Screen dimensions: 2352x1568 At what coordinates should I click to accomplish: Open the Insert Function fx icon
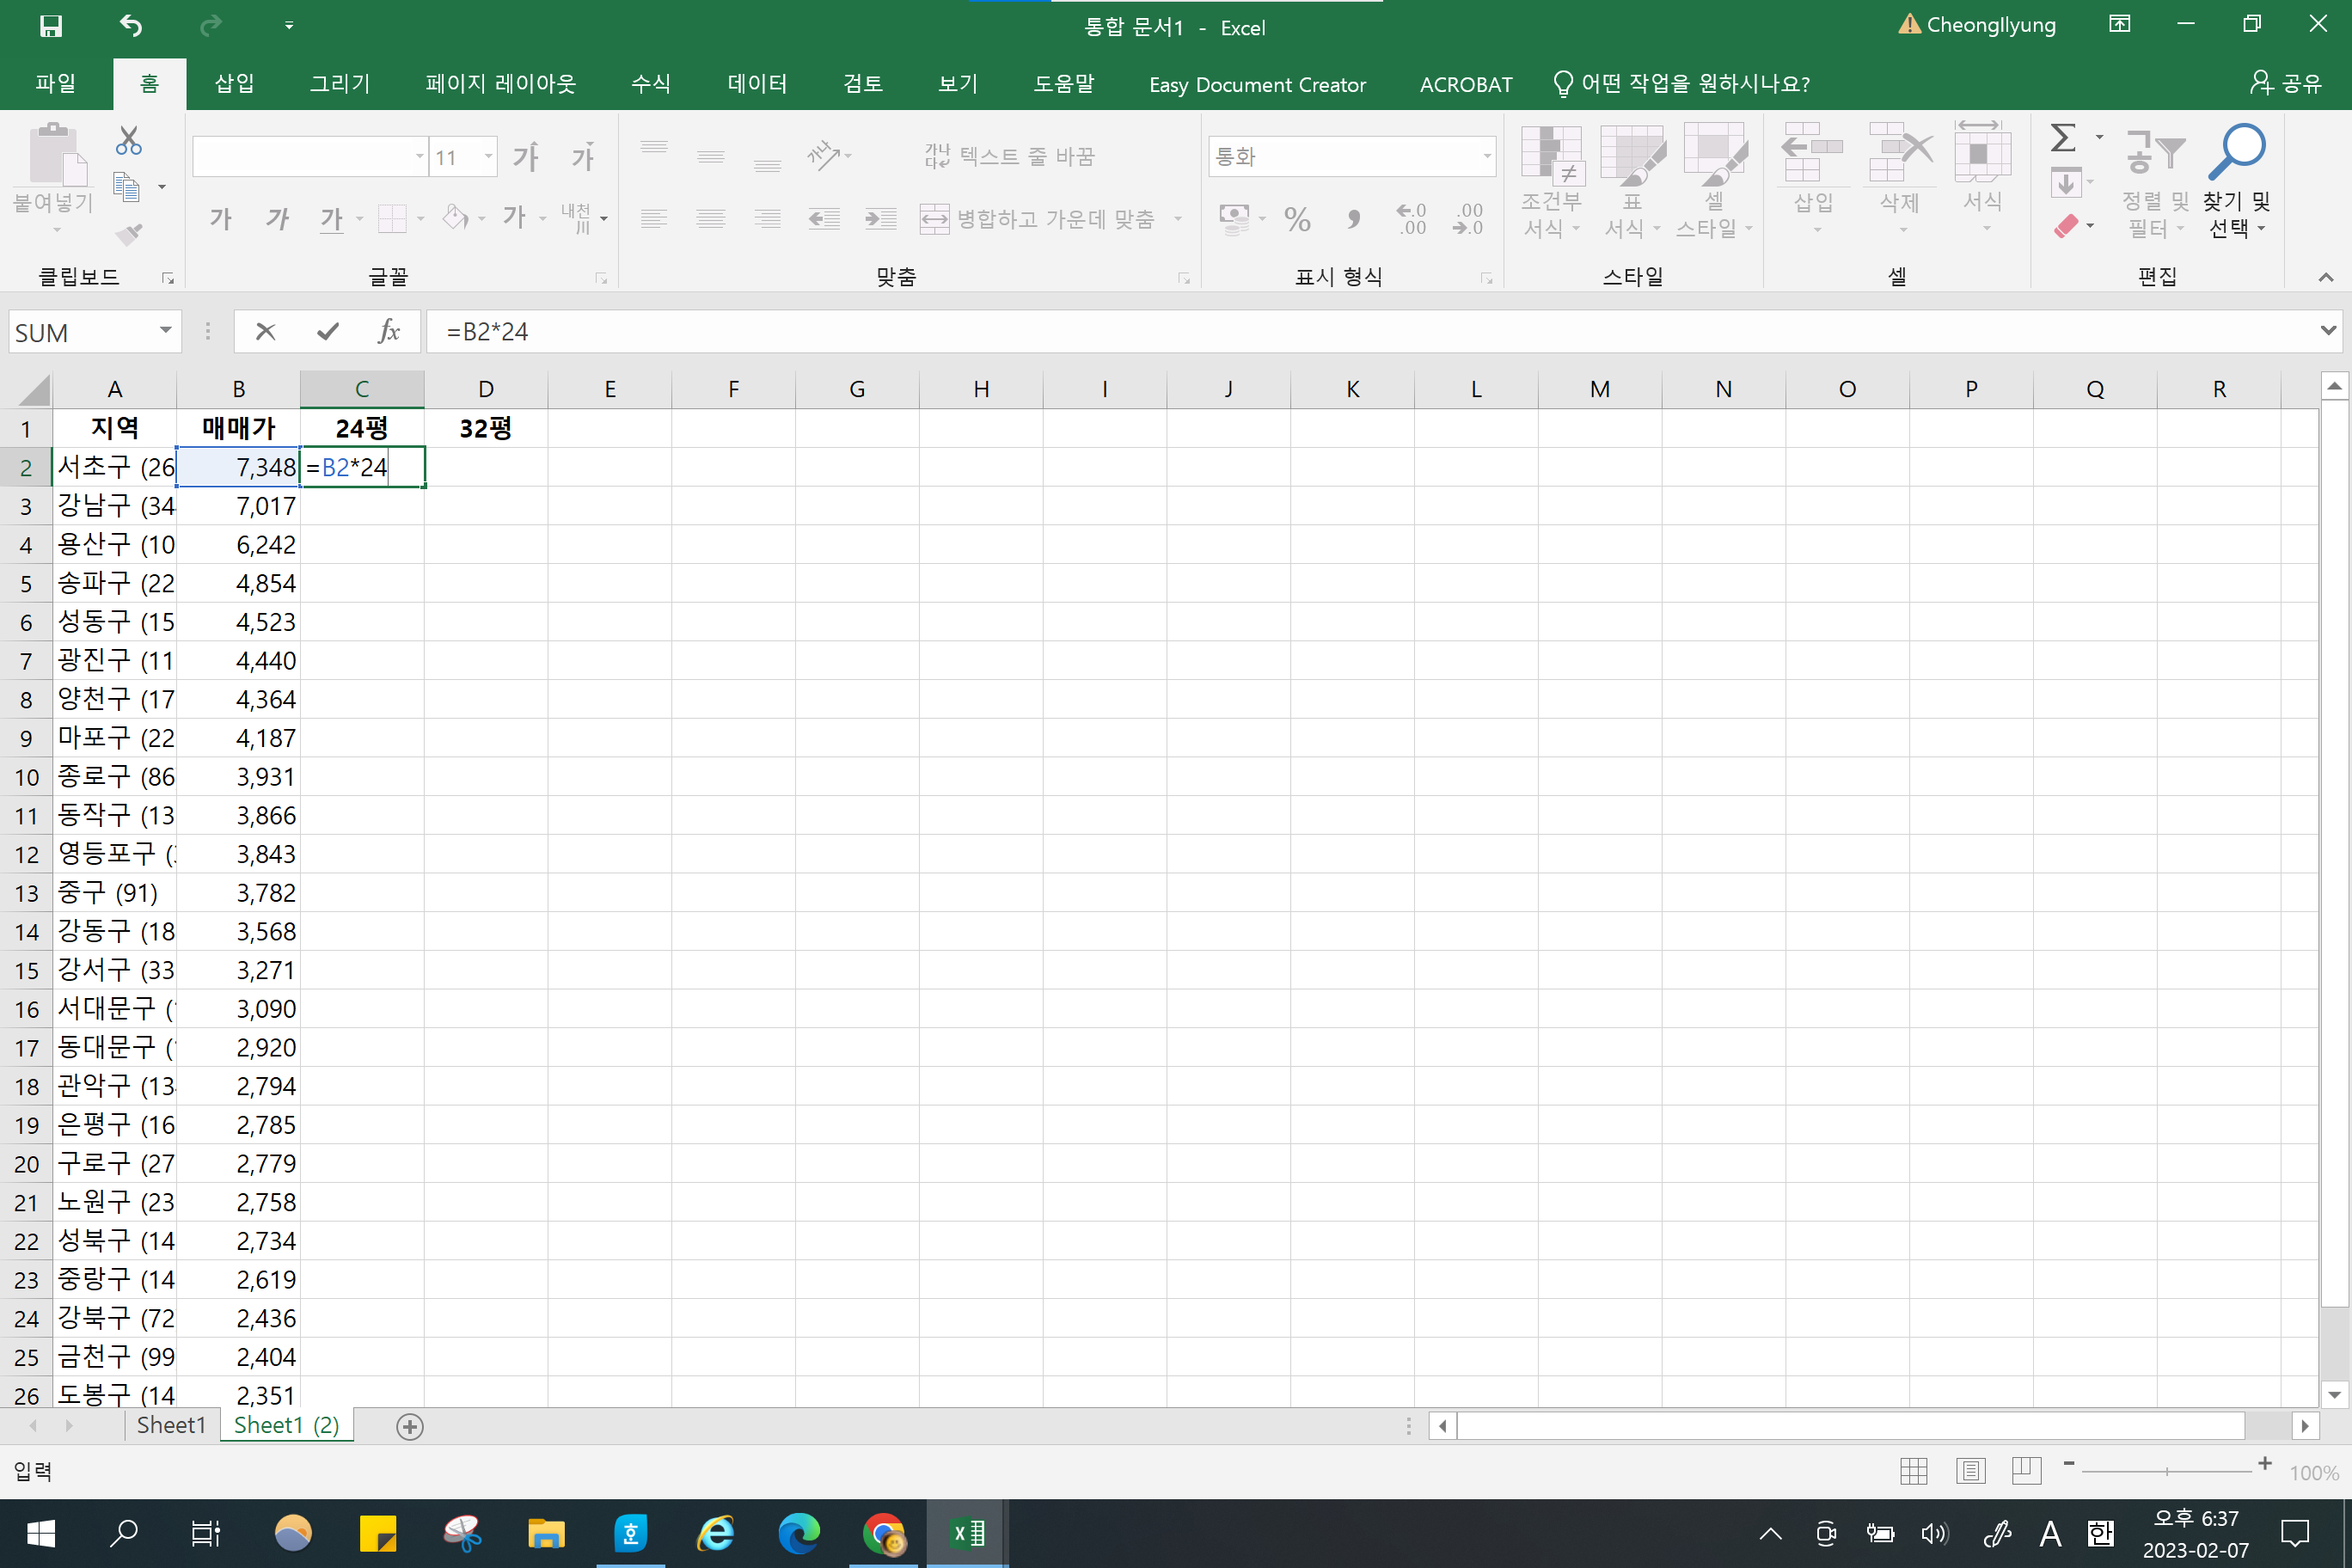pyautogui.click(x=389, y=332)
